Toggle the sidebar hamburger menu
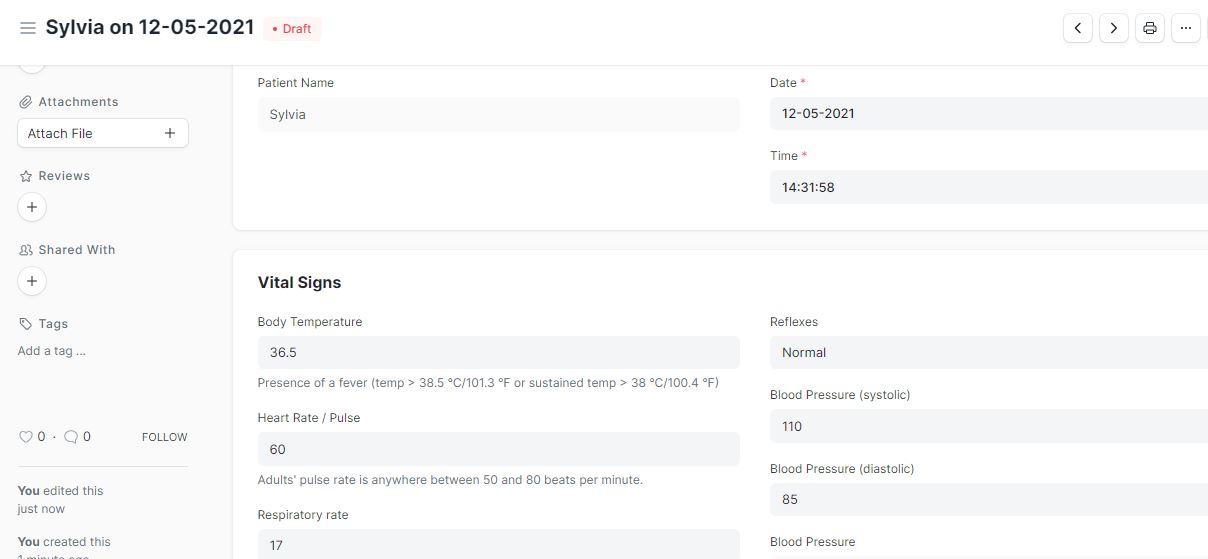The height and width of the screenshot is (559, 1208). (x=28, y=28)
